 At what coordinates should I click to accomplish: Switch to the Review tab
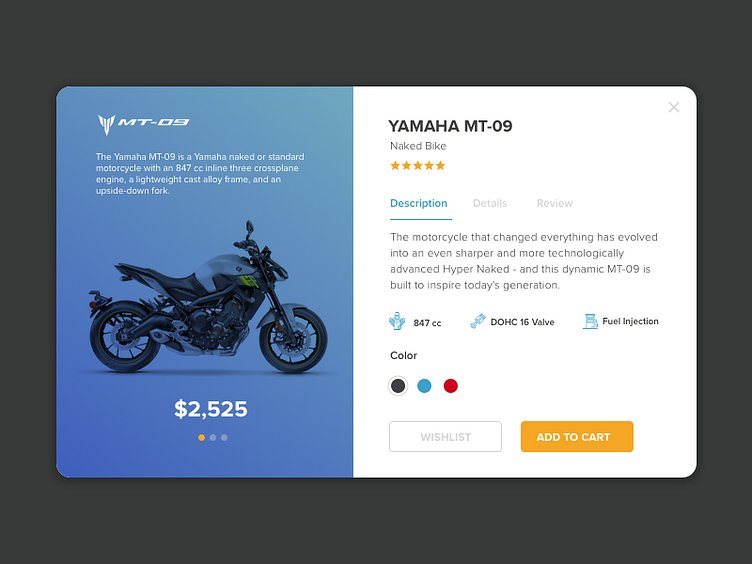pyautogui.click(x=554, y=203)
